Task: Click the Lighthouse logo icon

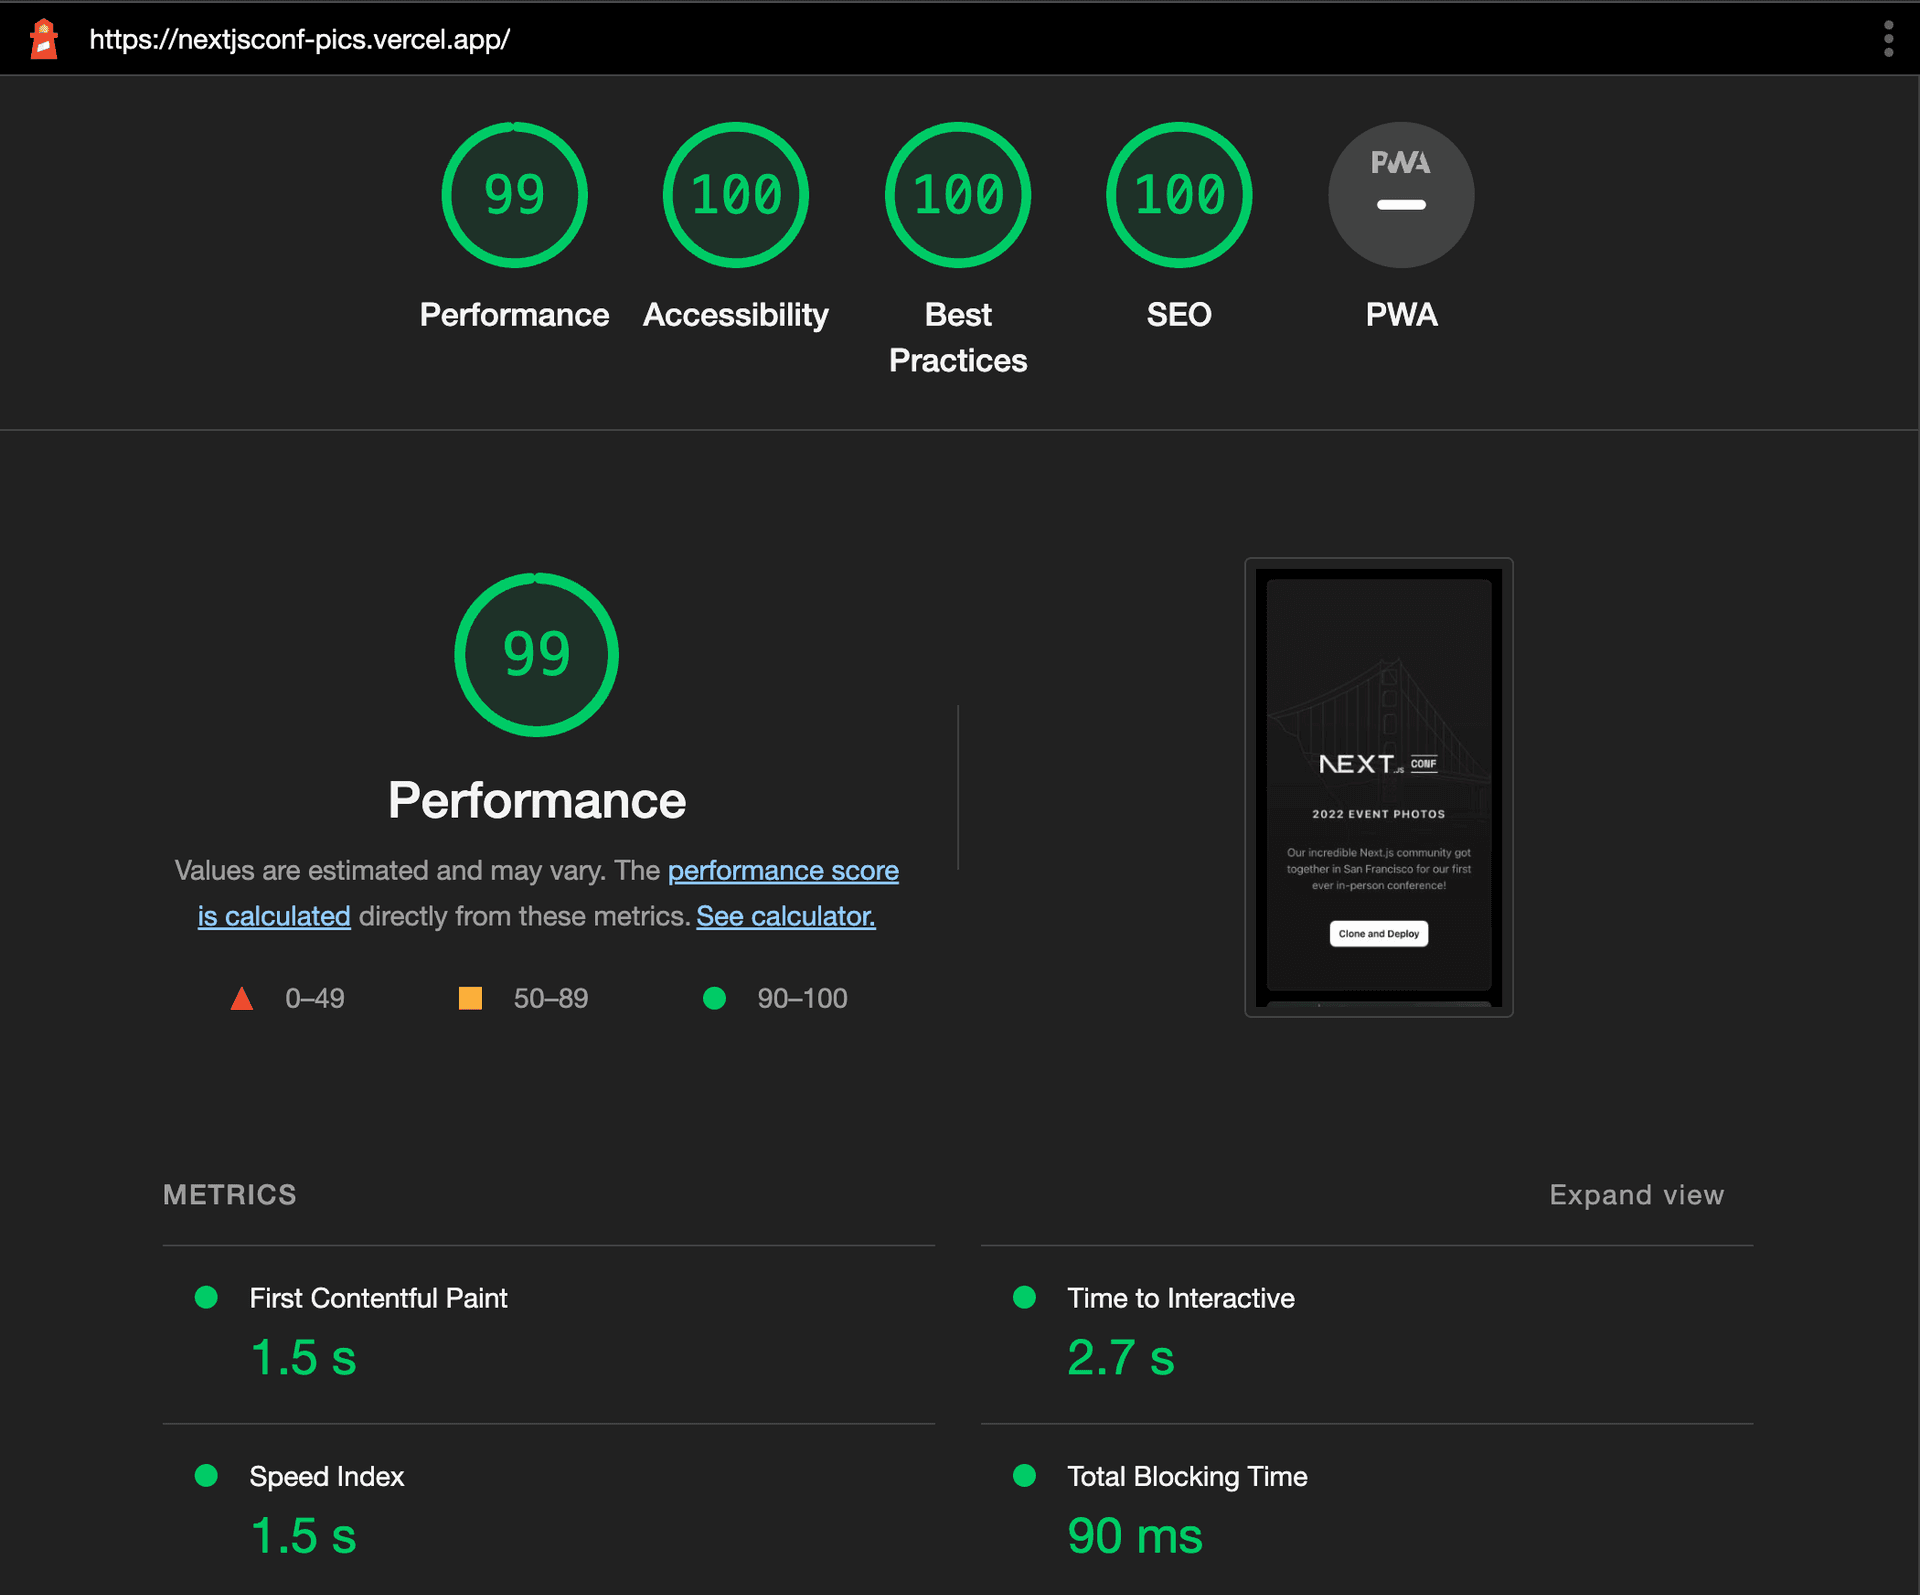Action: (x=44, y=39)
